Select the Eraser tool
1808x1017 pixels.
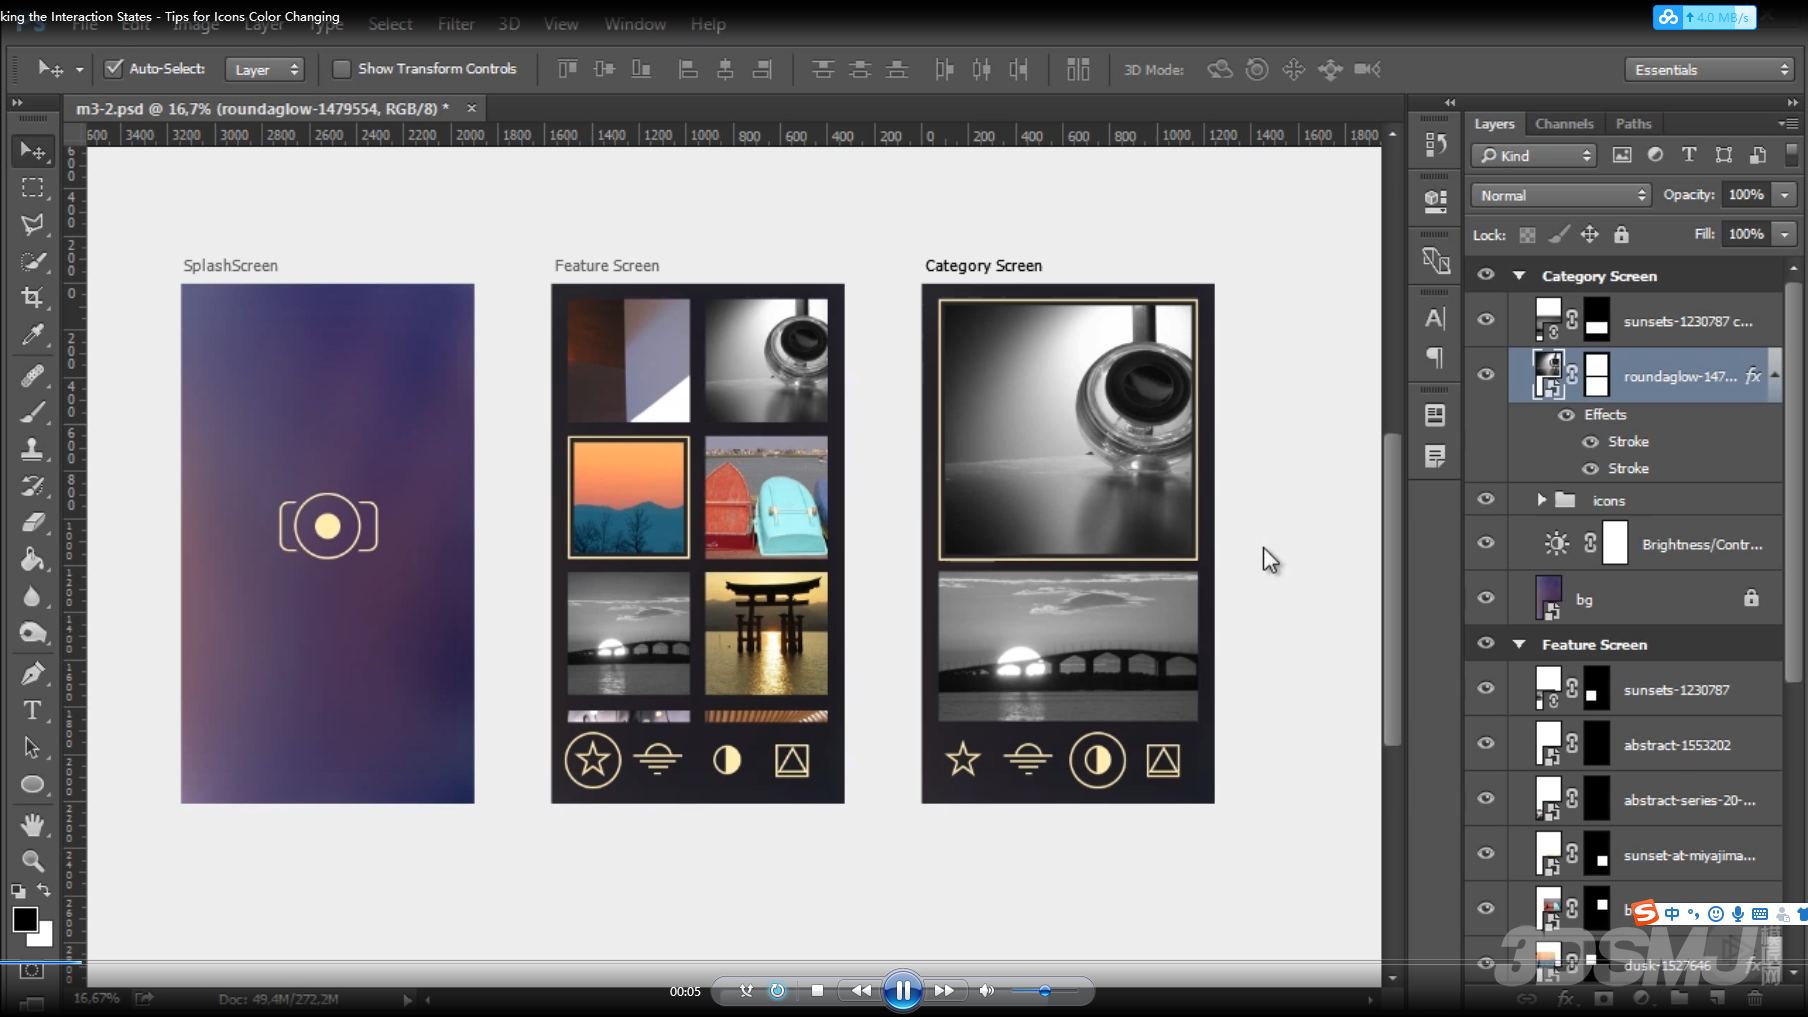click(33, 522)
